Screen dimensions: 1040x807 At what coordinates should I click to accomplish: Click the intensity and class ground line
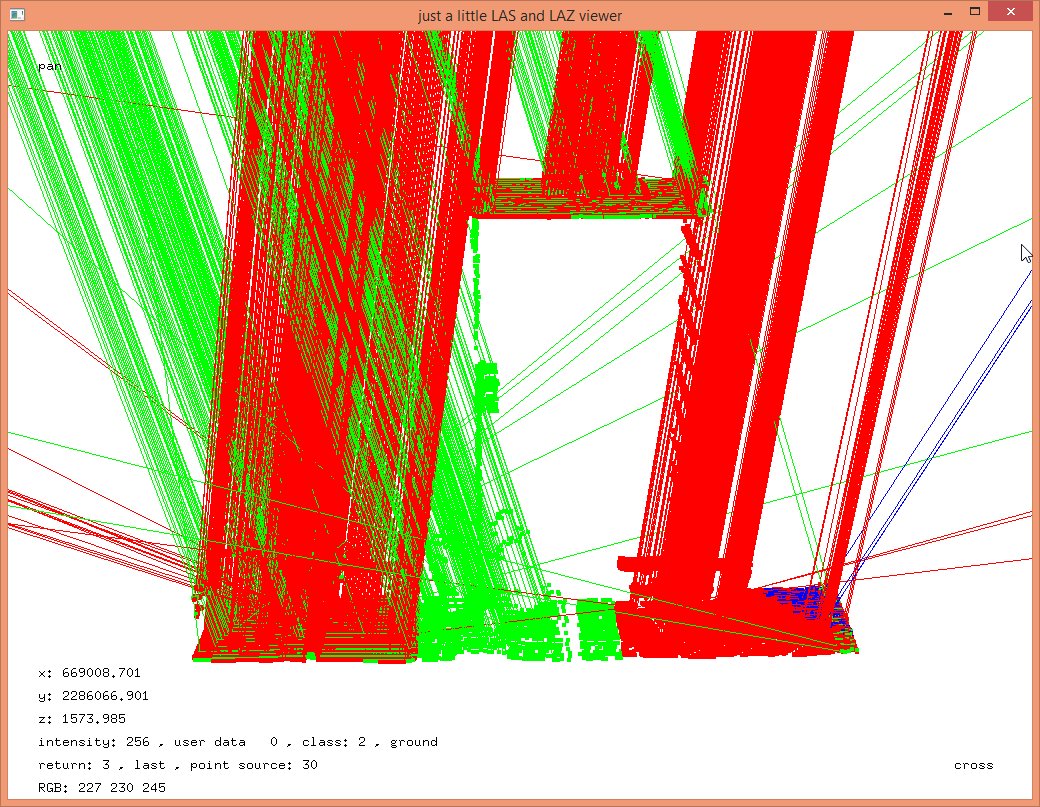[x=237, y=742]
